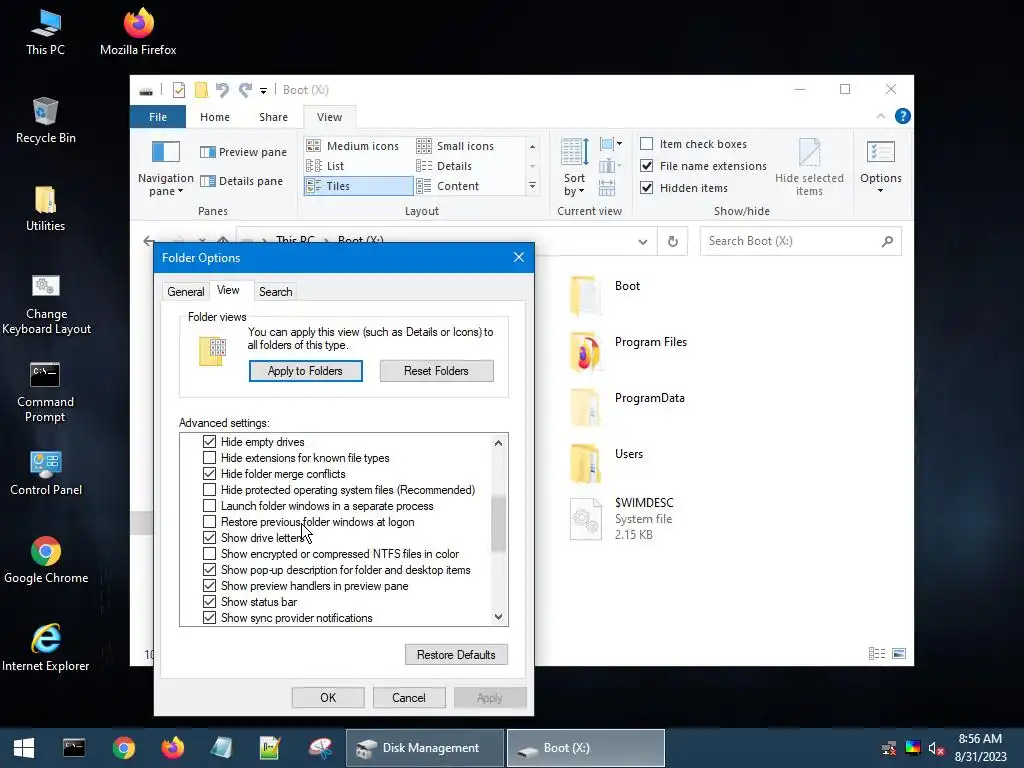Select the Utilities folder on the desktop
The width and height of the screenshot is (1024, 768).
pos(45,209)
